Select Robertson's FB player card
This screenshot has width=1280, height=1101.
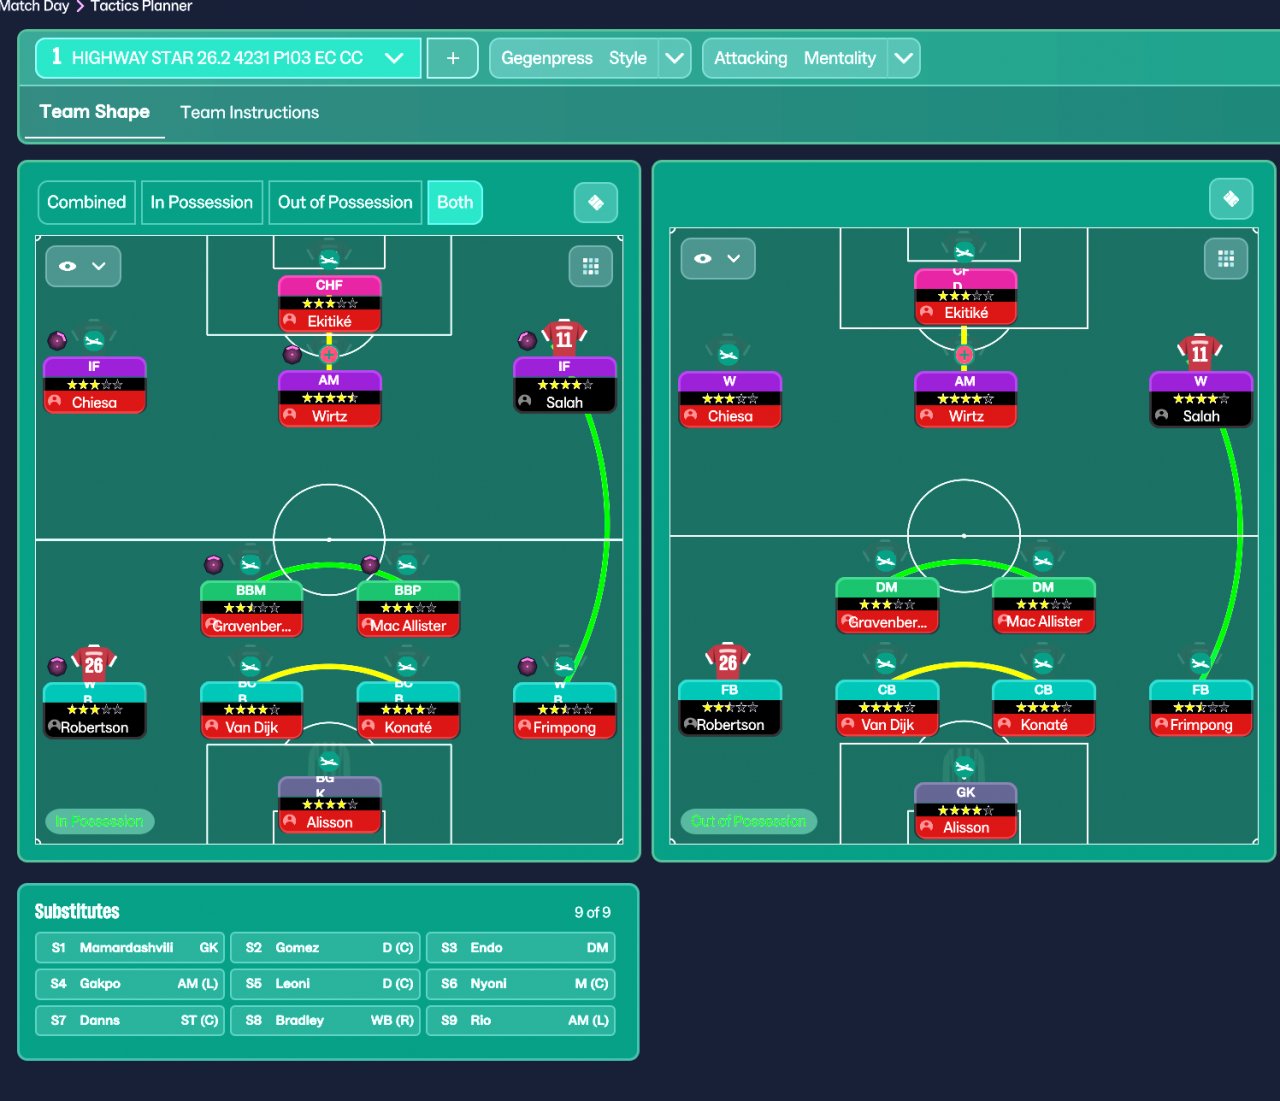pos(729,708)
